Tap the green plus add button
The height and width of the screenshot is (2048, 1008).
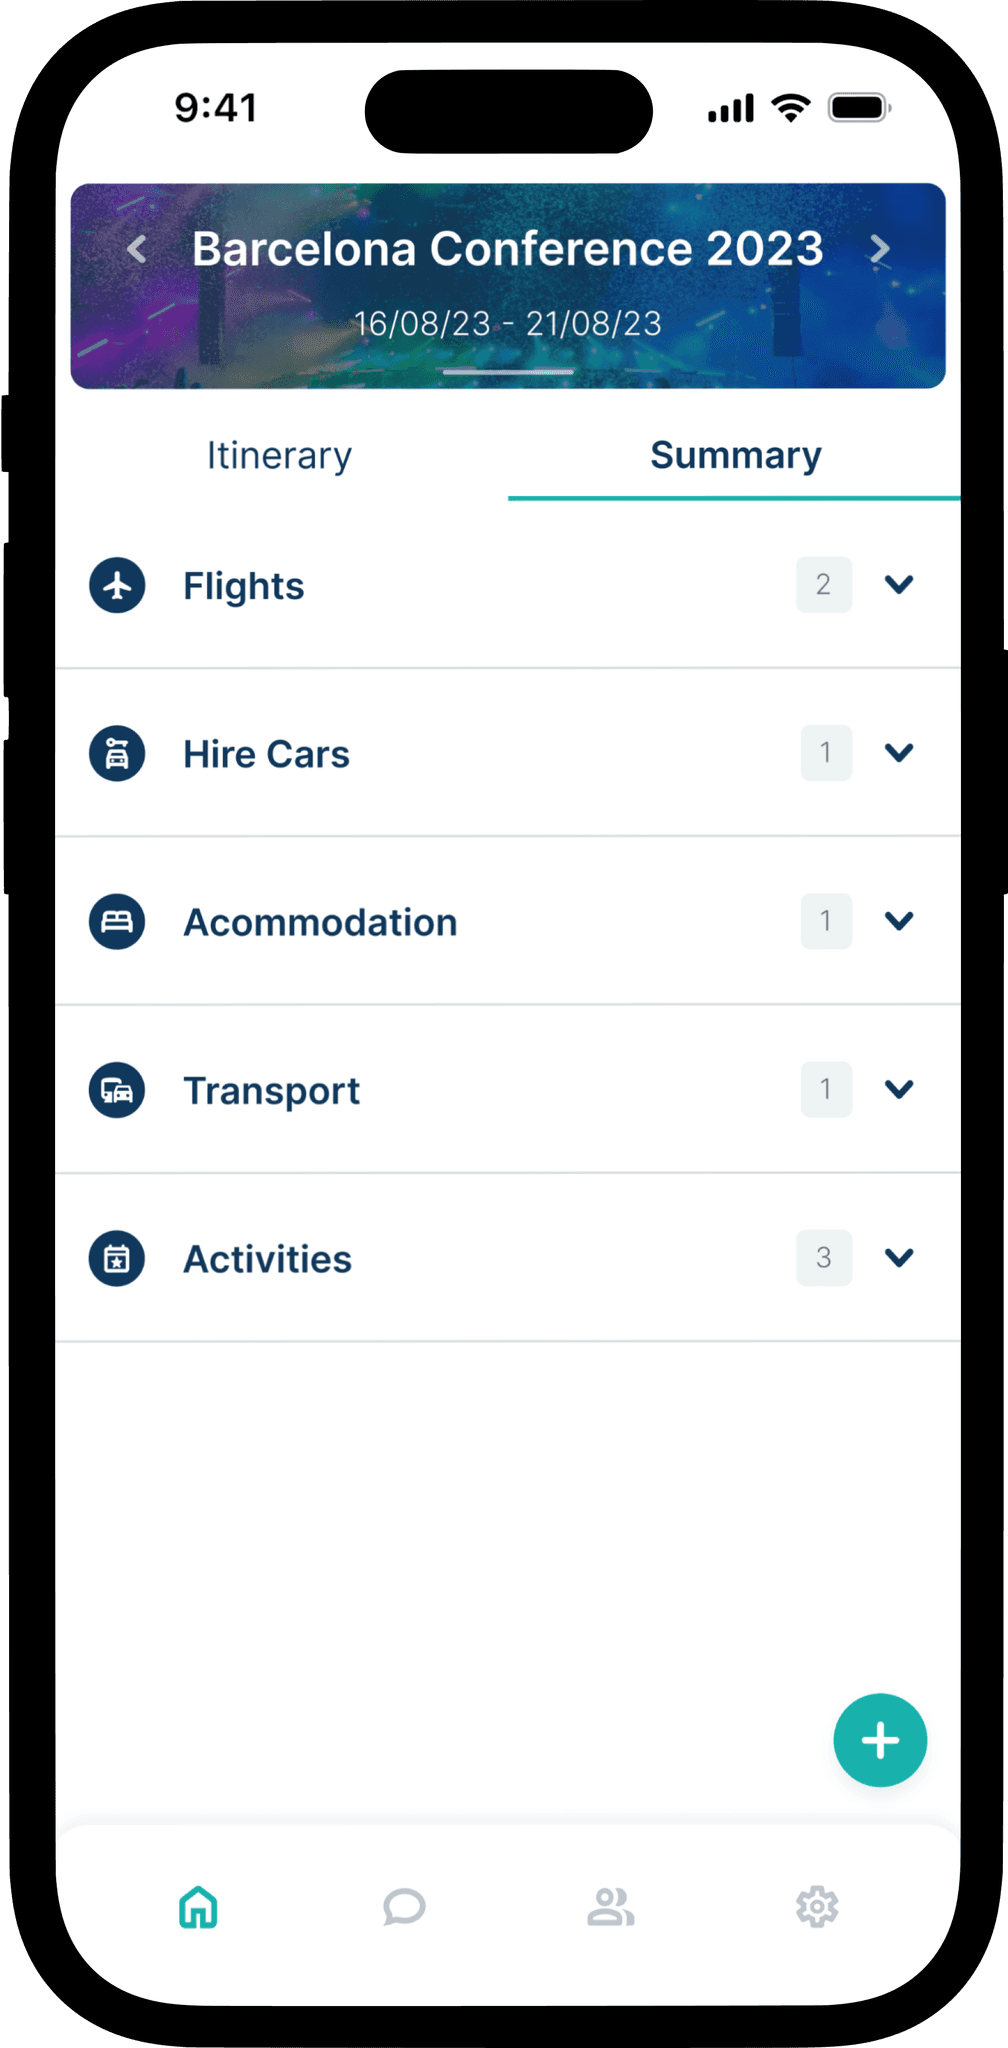click(880, 1740)
